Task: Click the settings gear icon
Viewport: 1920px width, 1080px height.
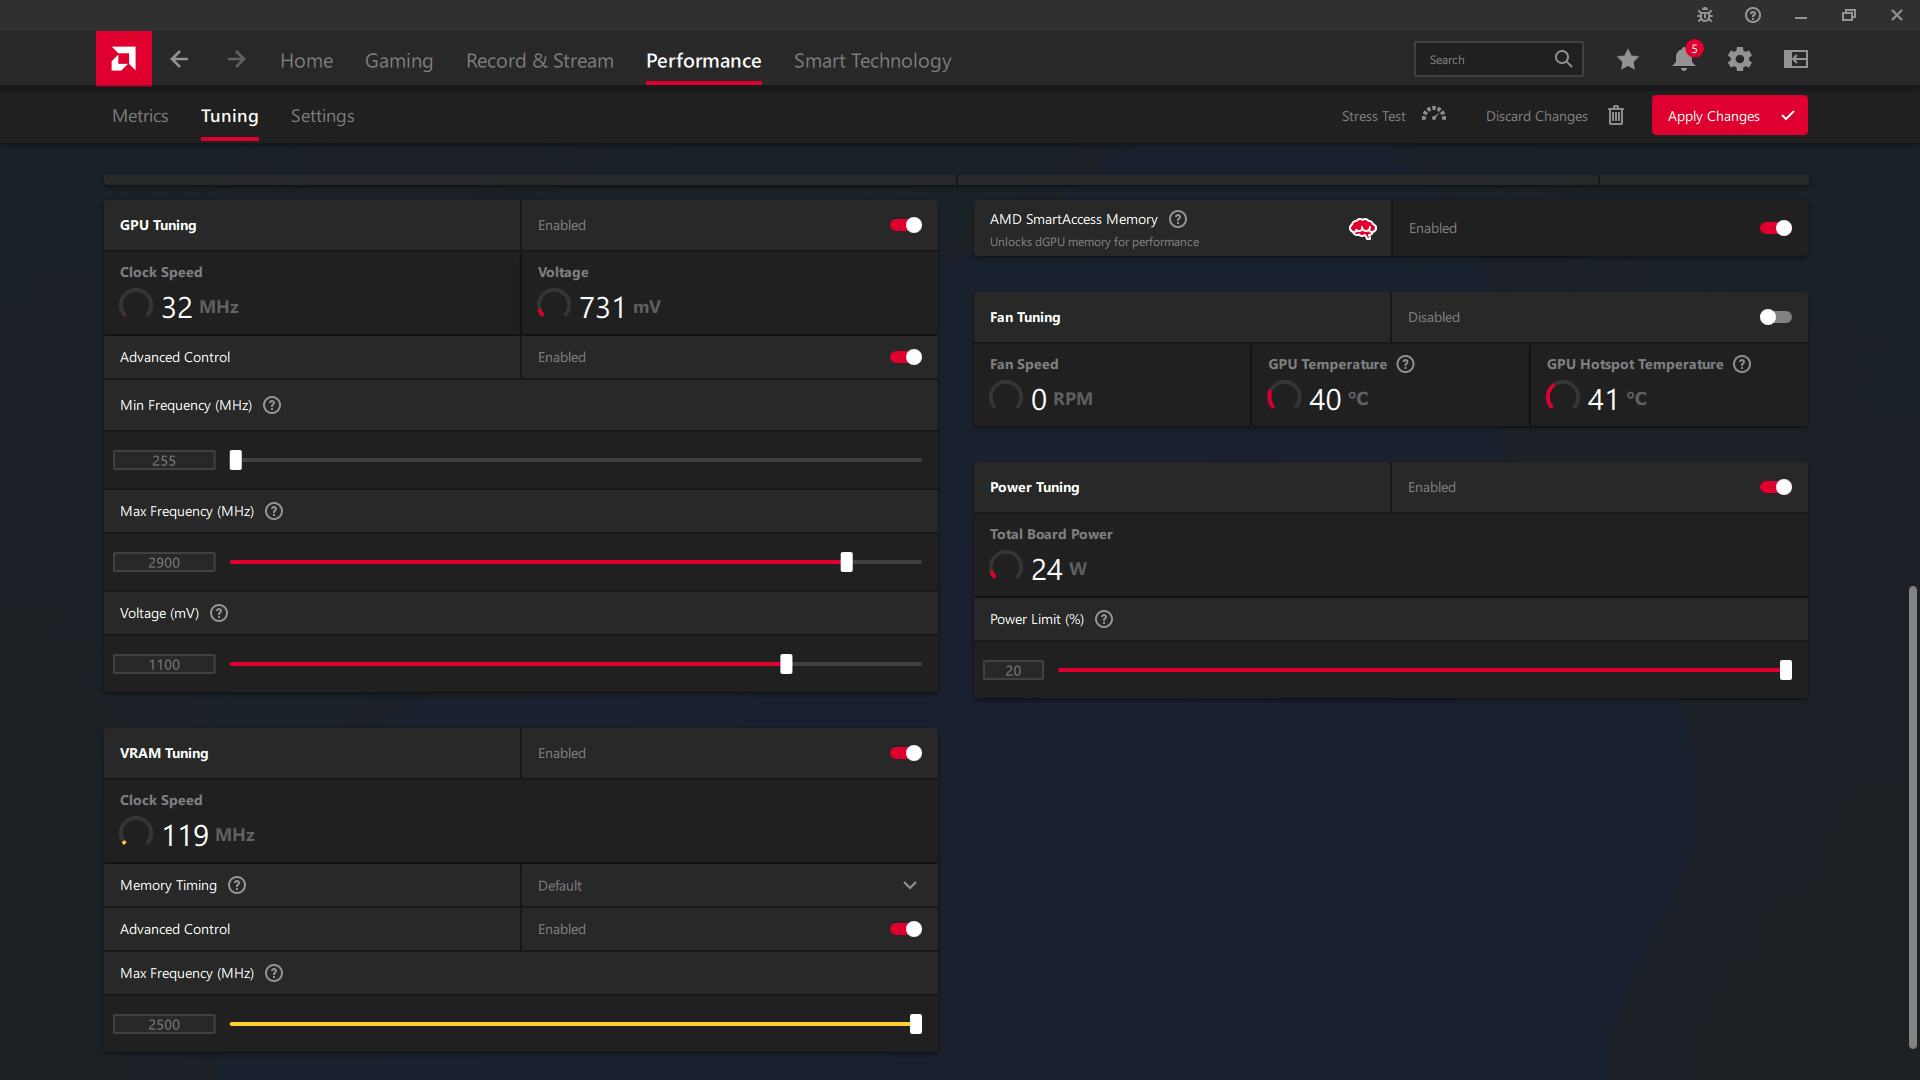Action: pyautogui.click(x=1739, y=59)
